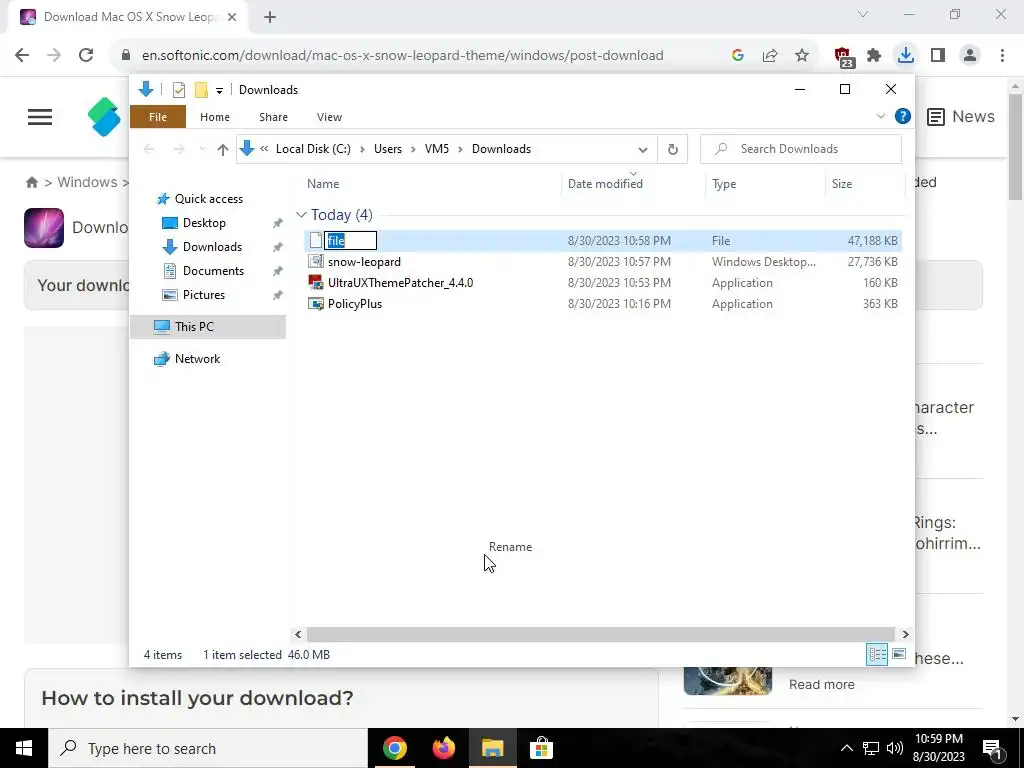Open the Customize Quick Access Toolbar dropdown
This screenshot has width=1024, height=768.
(219, 91)
